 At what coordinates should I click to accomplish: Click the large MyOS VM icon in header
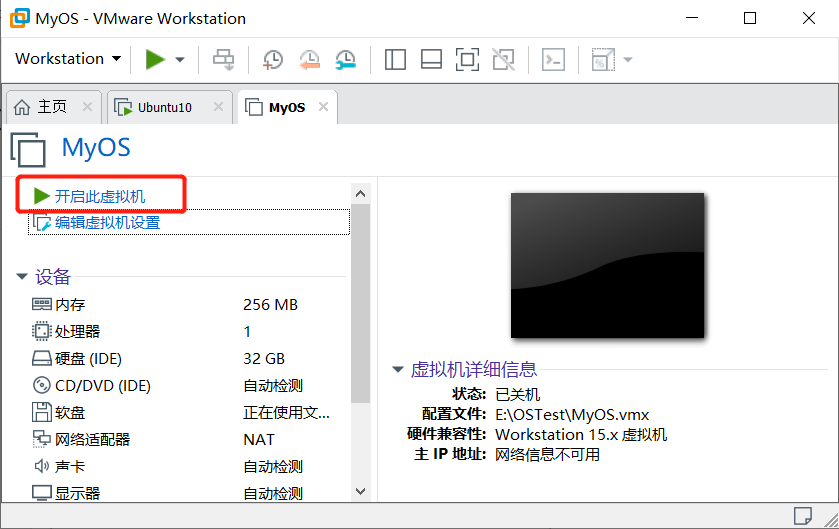coord(28,149)
